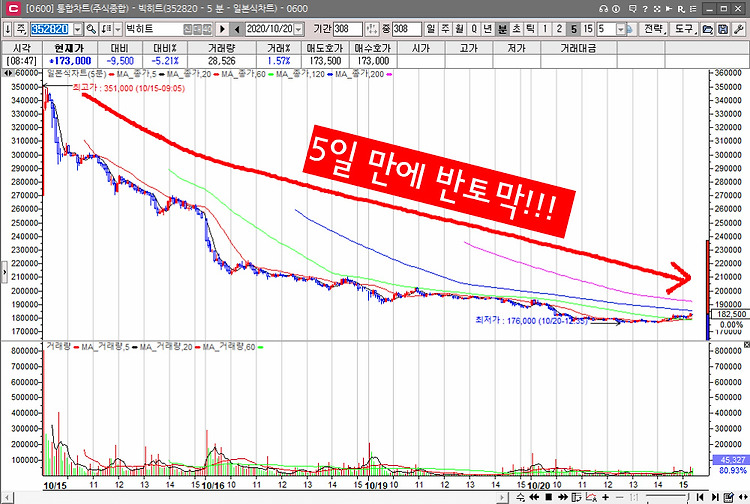The width and height of the screenshot is (750, 504).
Task: Open the 전략 strategy menu
Action: tap(653, 29)
